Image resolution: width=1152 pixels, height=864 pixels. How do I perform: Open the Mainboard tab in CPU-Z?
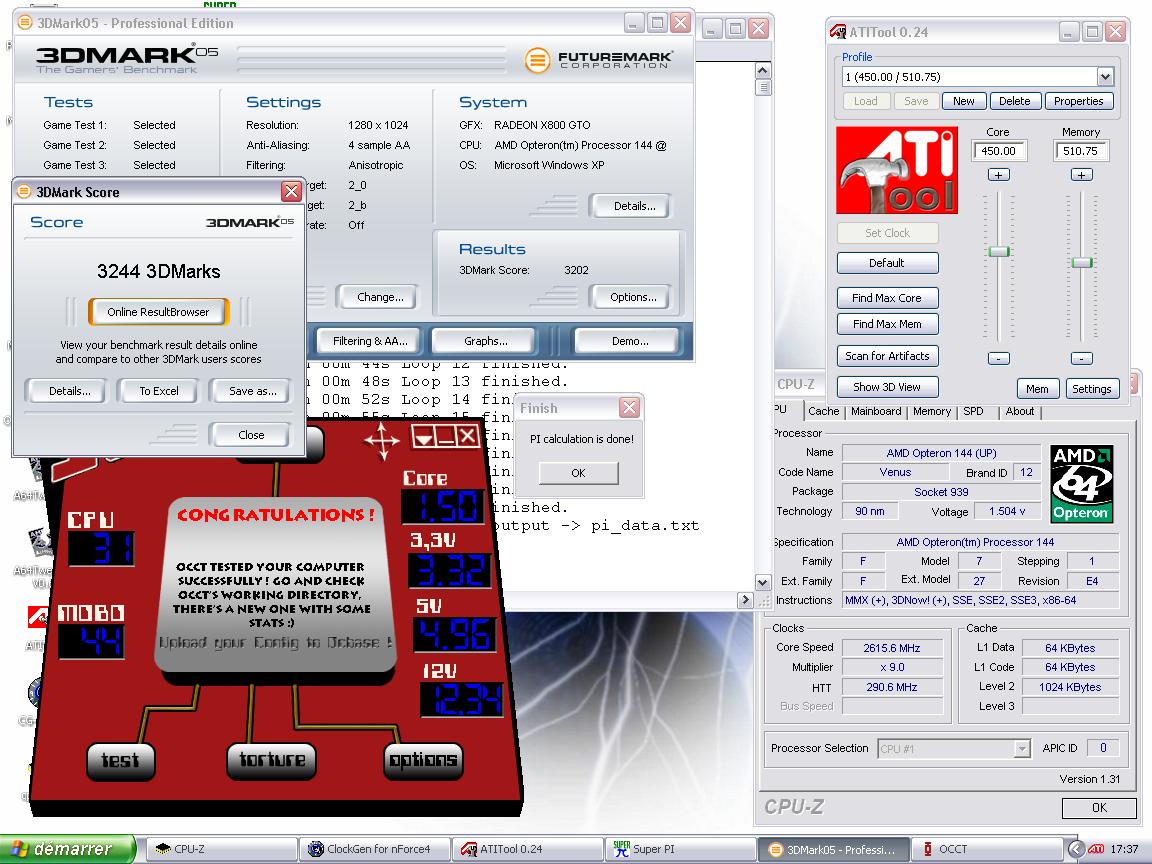[x=876, y=411]
